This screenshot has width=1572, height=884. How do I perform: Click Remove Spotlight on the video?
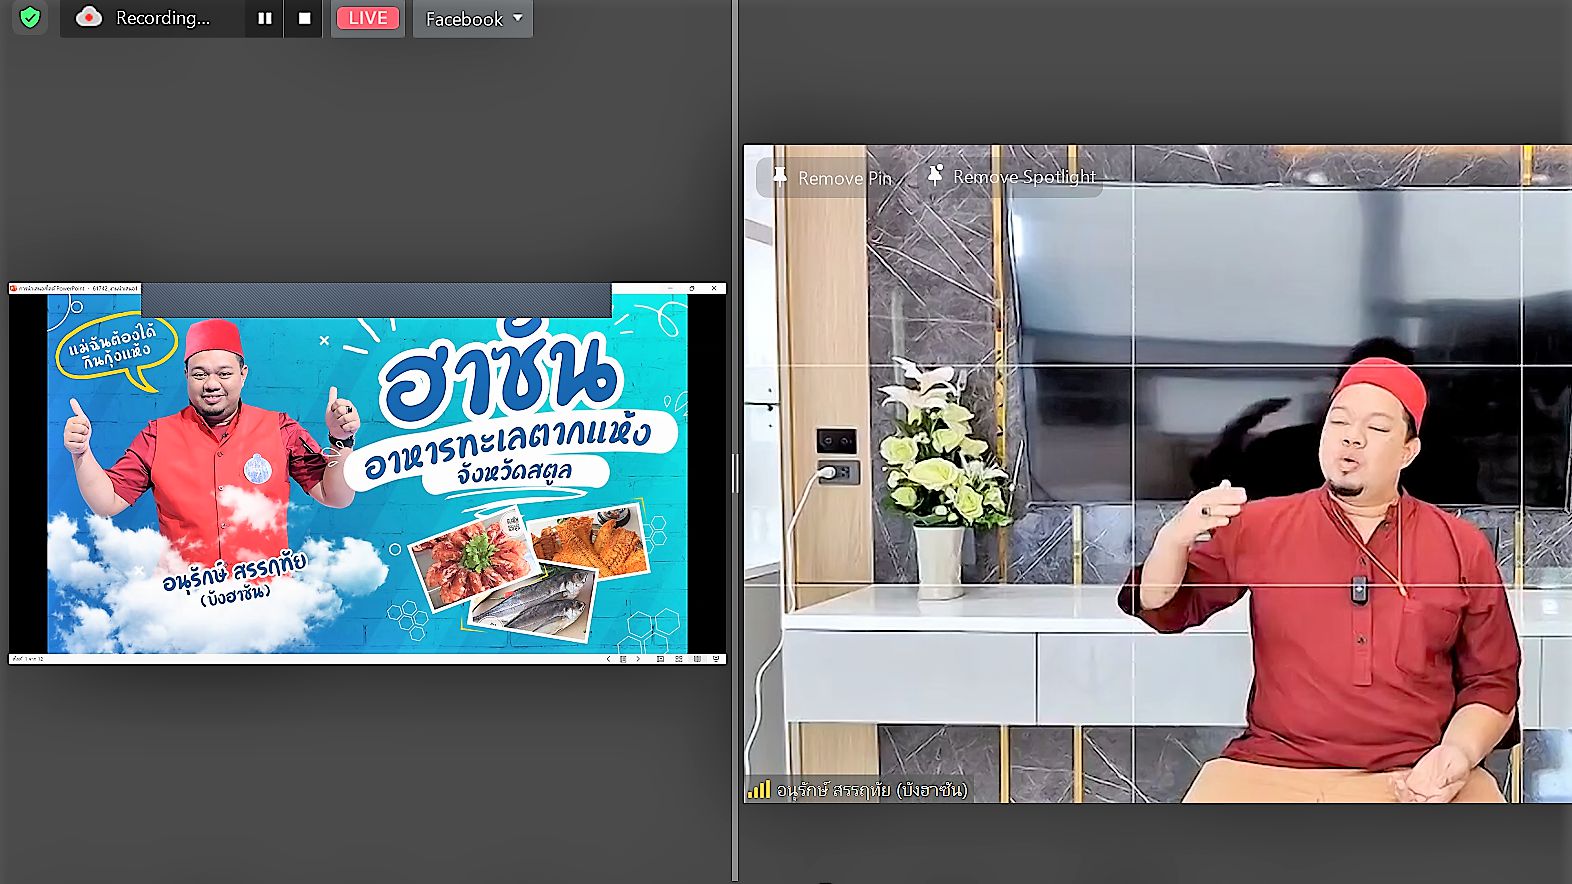1012,177
